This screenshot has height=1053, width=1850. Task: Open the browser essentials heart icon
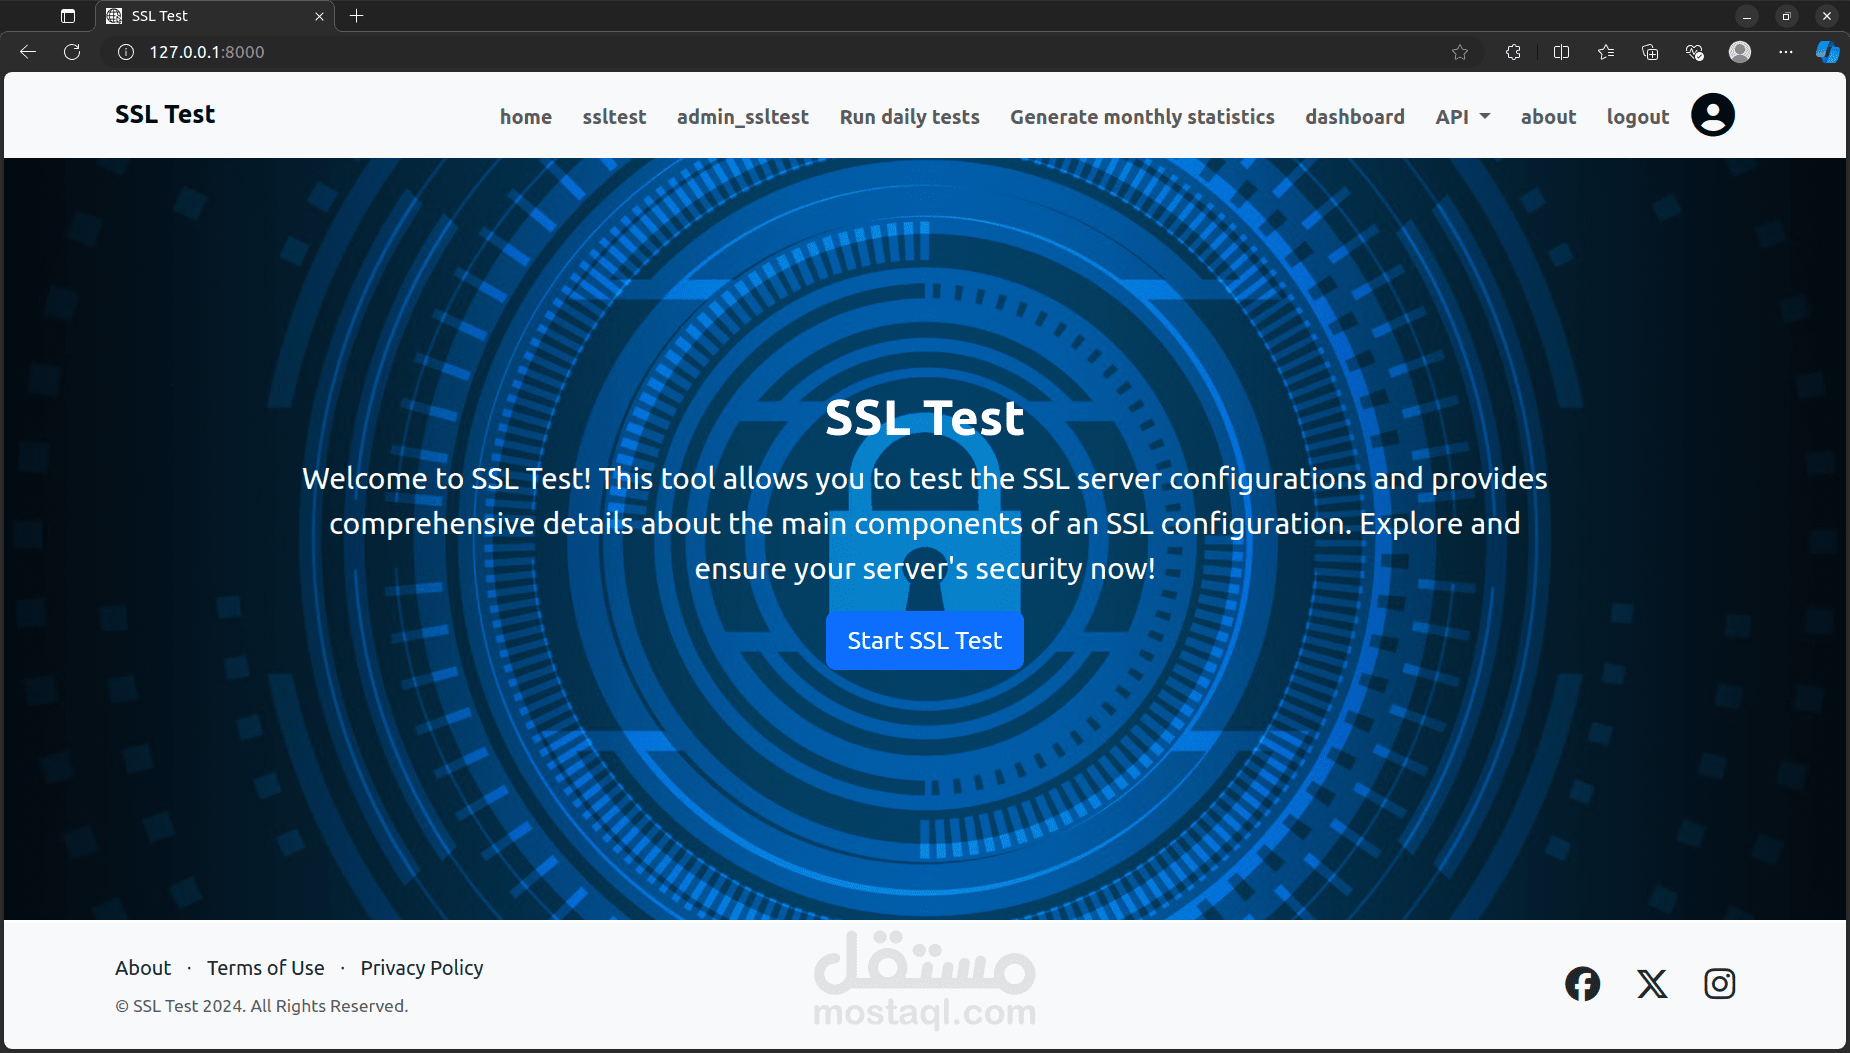click(x=1694, y=52)
